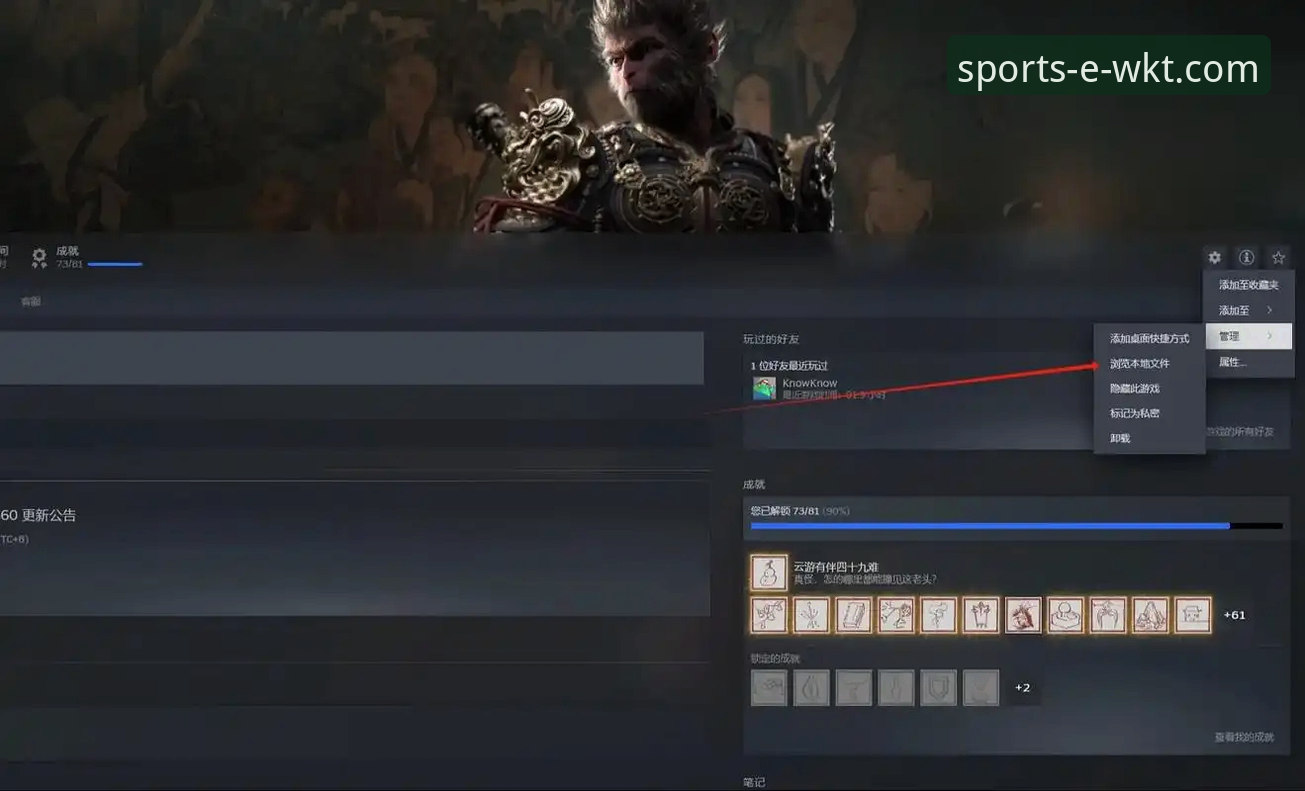
Task: Click the 更新公告 news post
Action: click(40, 516)
